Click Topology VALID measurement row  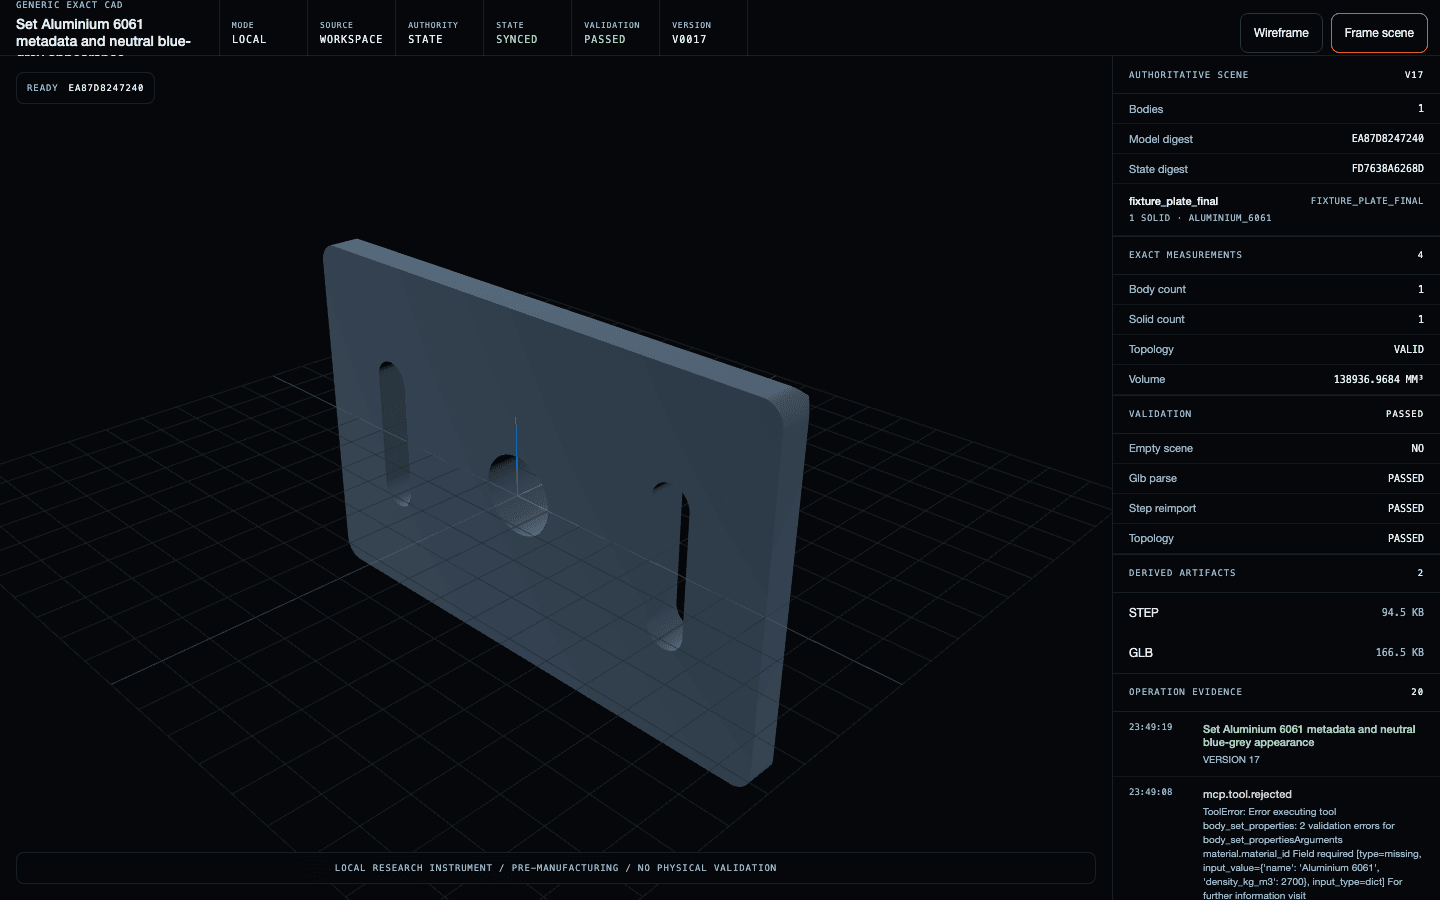(1276, 349)
